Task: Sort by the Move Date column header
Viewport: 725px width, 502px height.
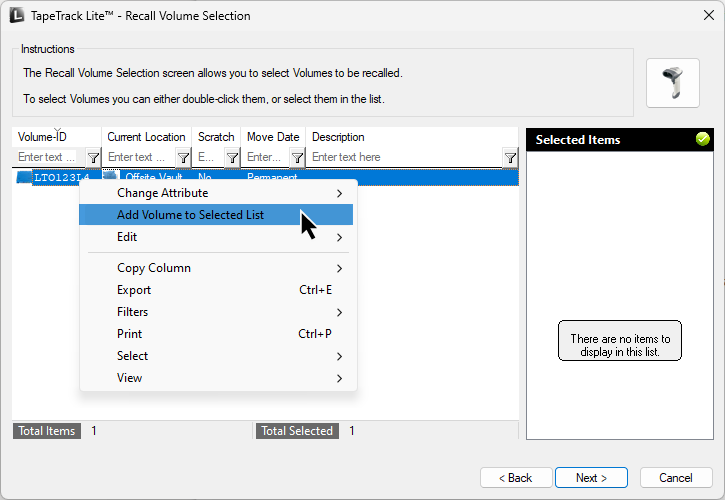Action: (273, 137)
